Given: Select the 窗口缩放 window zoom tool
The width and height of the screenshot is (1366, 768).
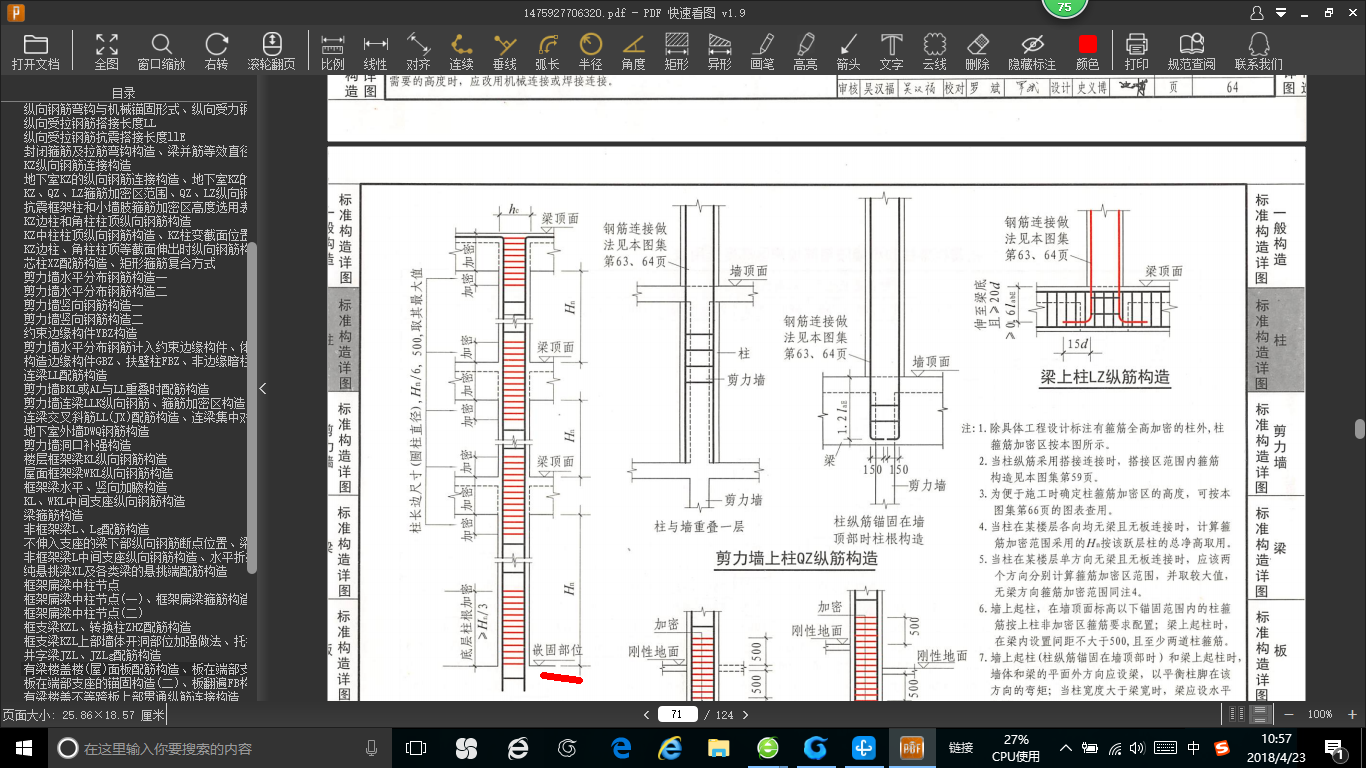Looking at the screenshot, I should click(161, 51).
